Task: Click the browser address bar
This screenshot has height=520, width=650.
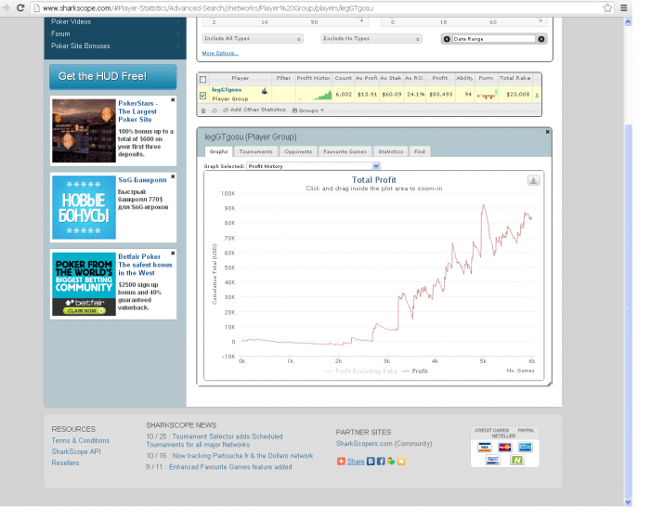Action: click(x=315, y=8)
